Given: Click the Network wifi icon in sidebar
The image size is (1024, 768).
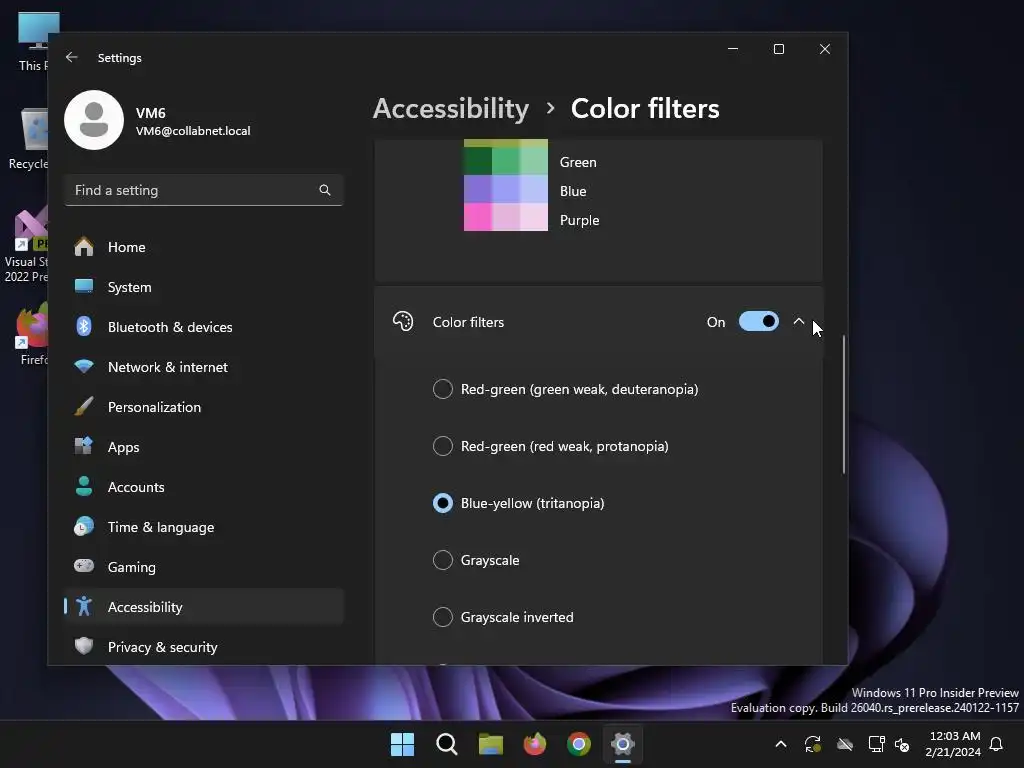Looking at the screenshot, I should pos(84,366).
